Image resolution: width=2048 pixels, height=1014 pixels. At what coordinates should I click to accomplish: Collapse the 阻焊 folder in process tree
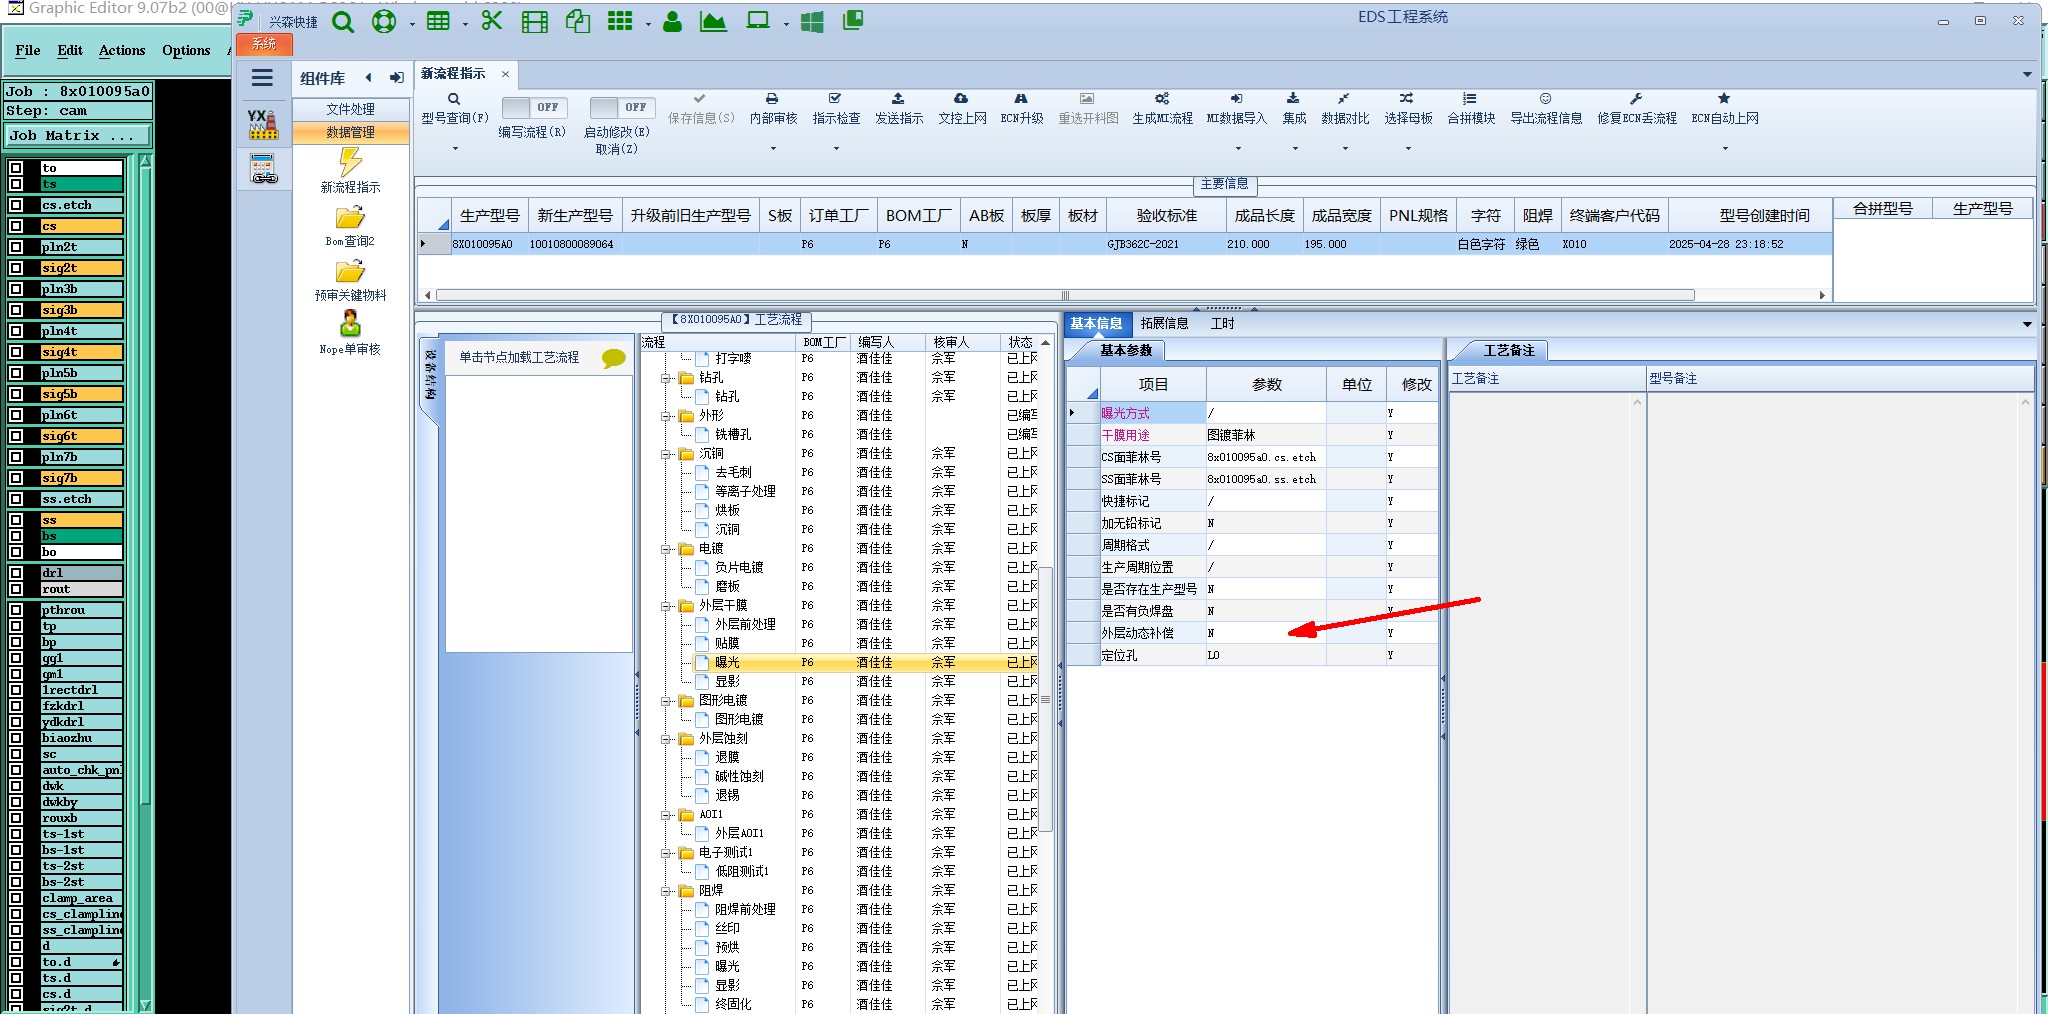pyautogui.click(x=665, y=891)
